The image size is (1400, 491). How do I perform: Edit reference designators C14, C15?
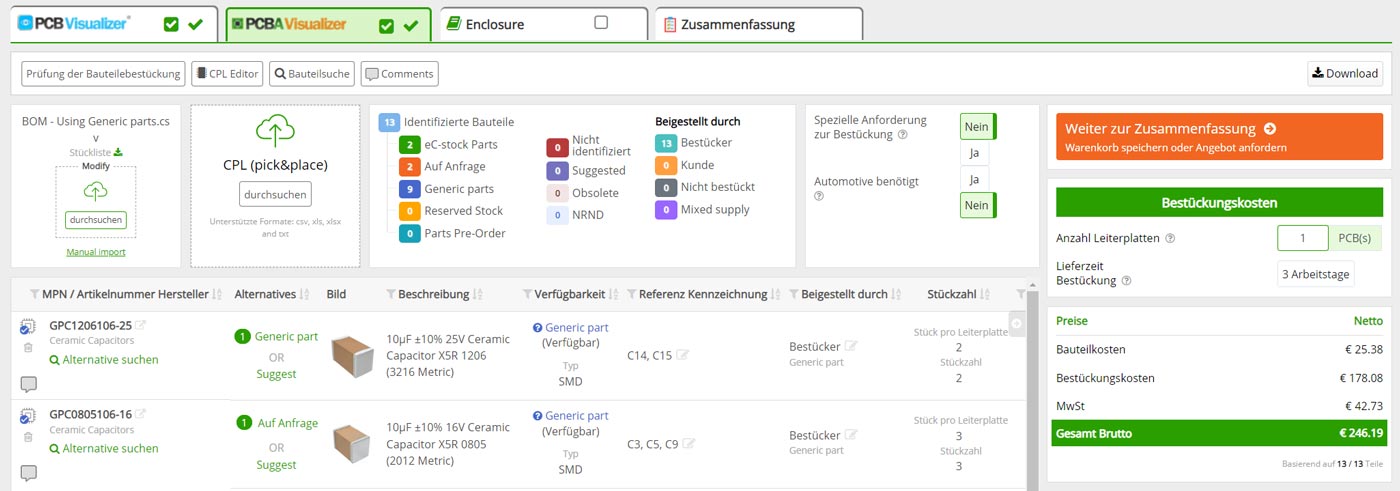point(683,354)
